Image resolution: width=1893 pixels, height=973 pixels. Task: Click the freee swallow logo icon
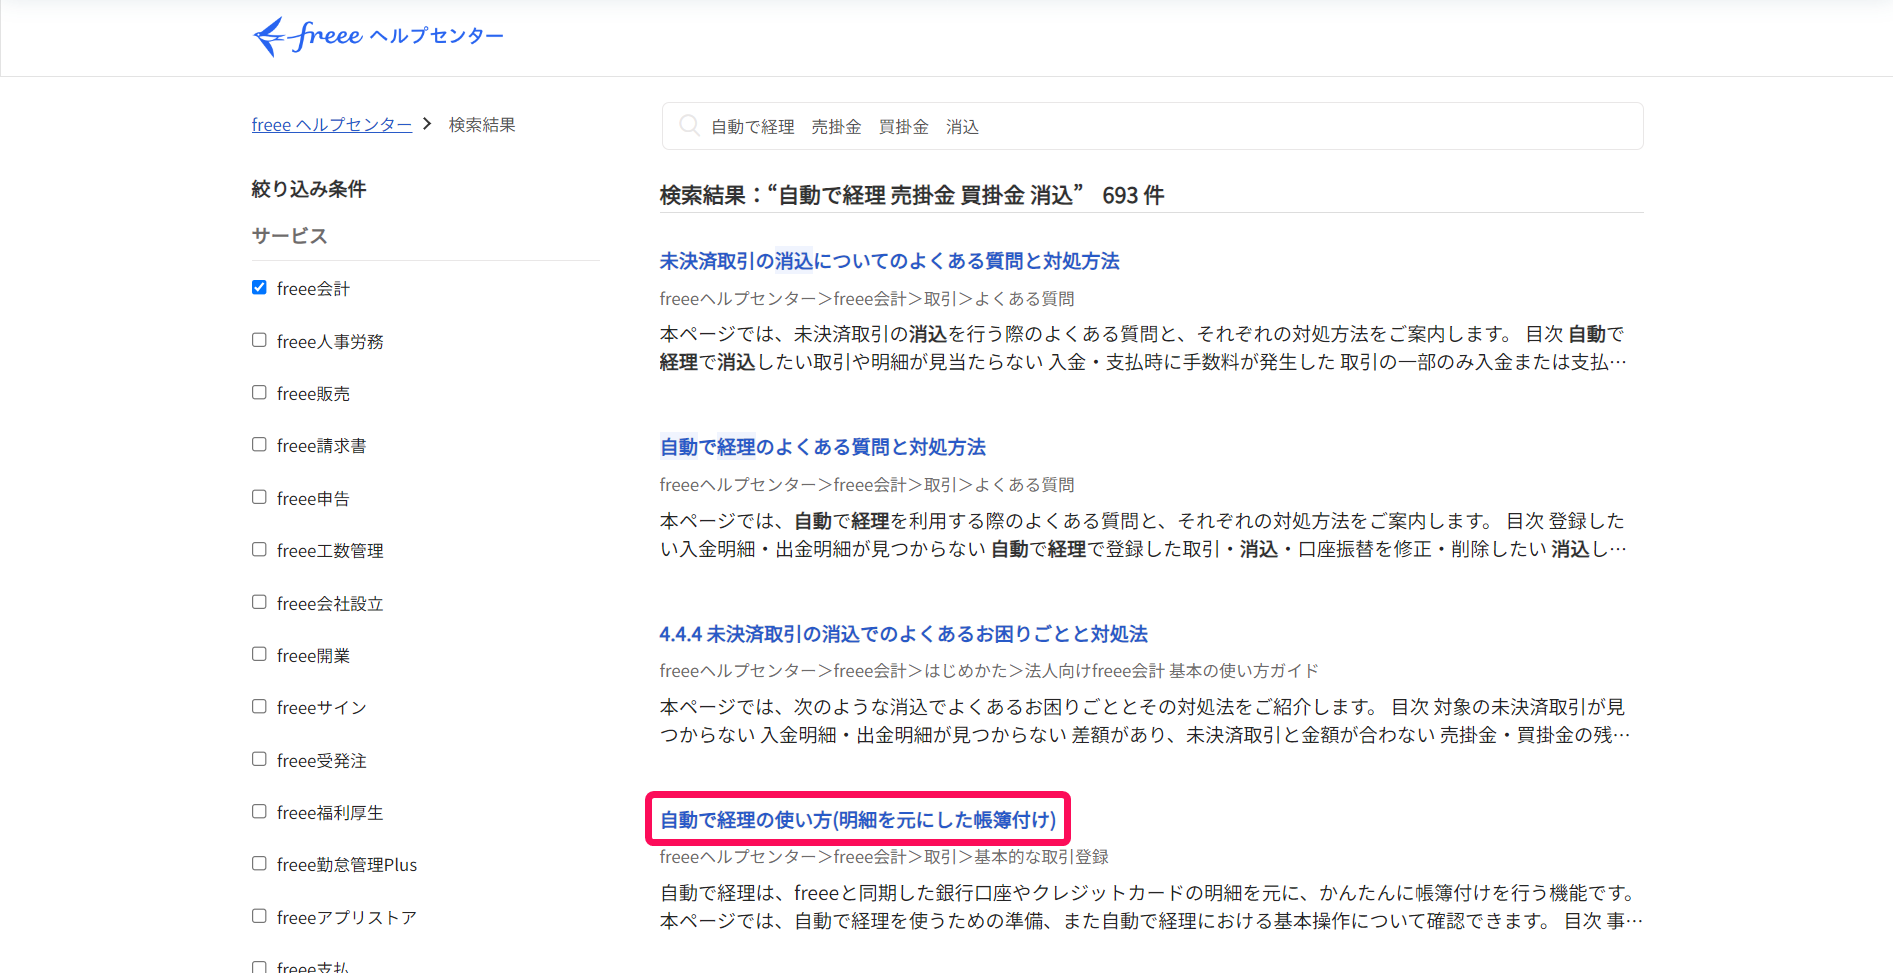click(x=269, y=37)
